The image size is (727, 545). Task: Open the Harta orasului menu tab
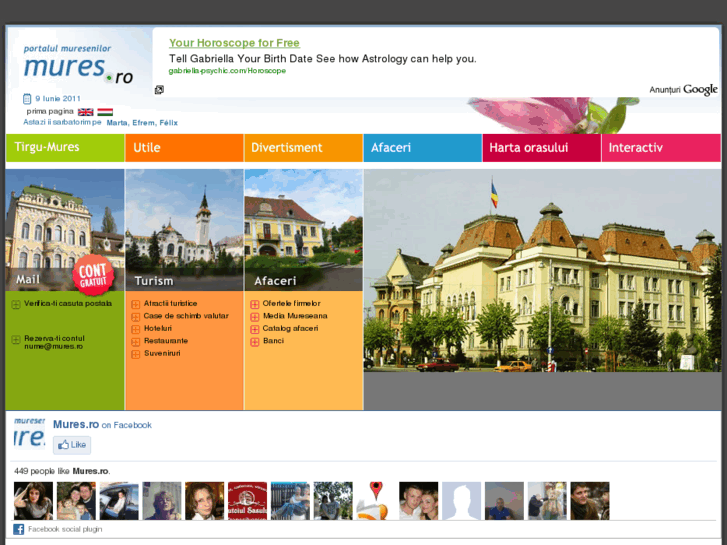tap(542, 147)
